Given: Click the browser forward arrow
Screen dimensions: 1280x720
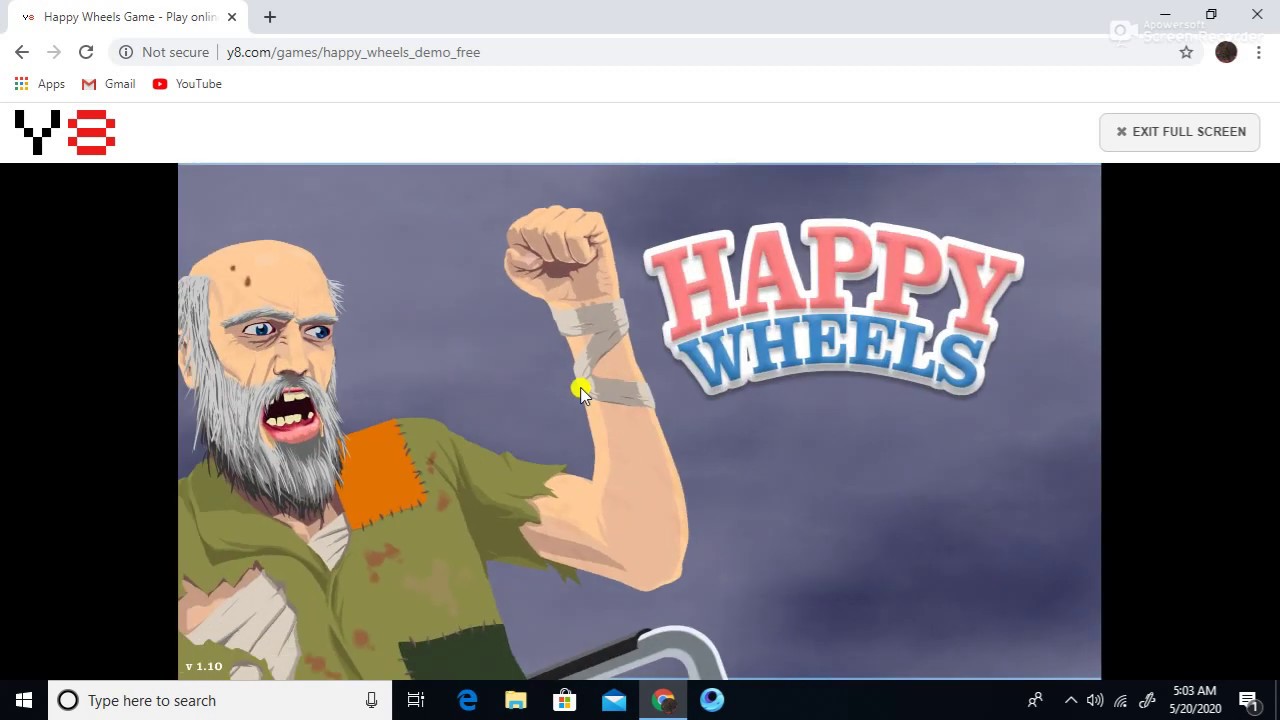Looking at the screenshot, I should tap(54, 52).
